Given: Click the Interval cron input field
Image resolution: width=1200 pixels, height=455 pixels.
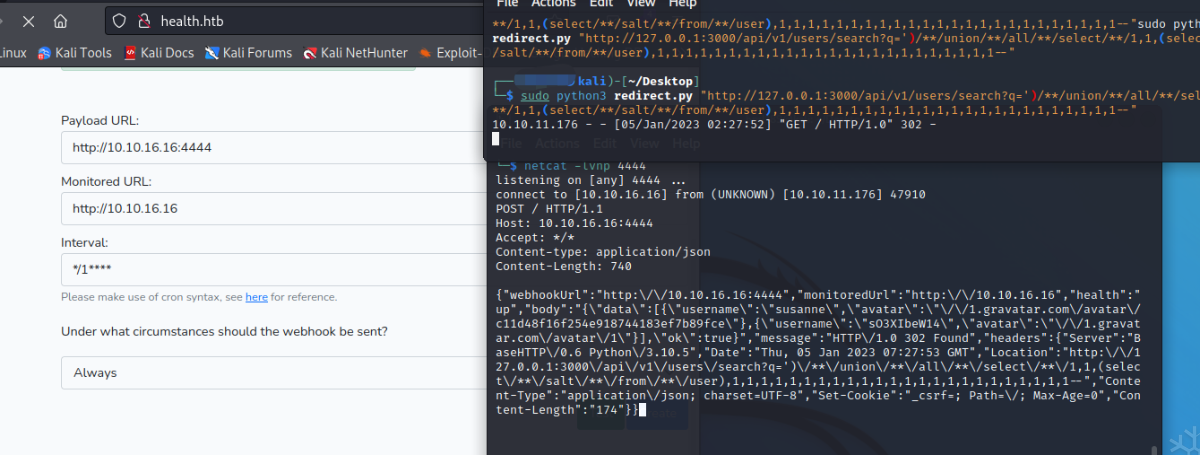Looking at the screenshot, I should click(273, 270).
